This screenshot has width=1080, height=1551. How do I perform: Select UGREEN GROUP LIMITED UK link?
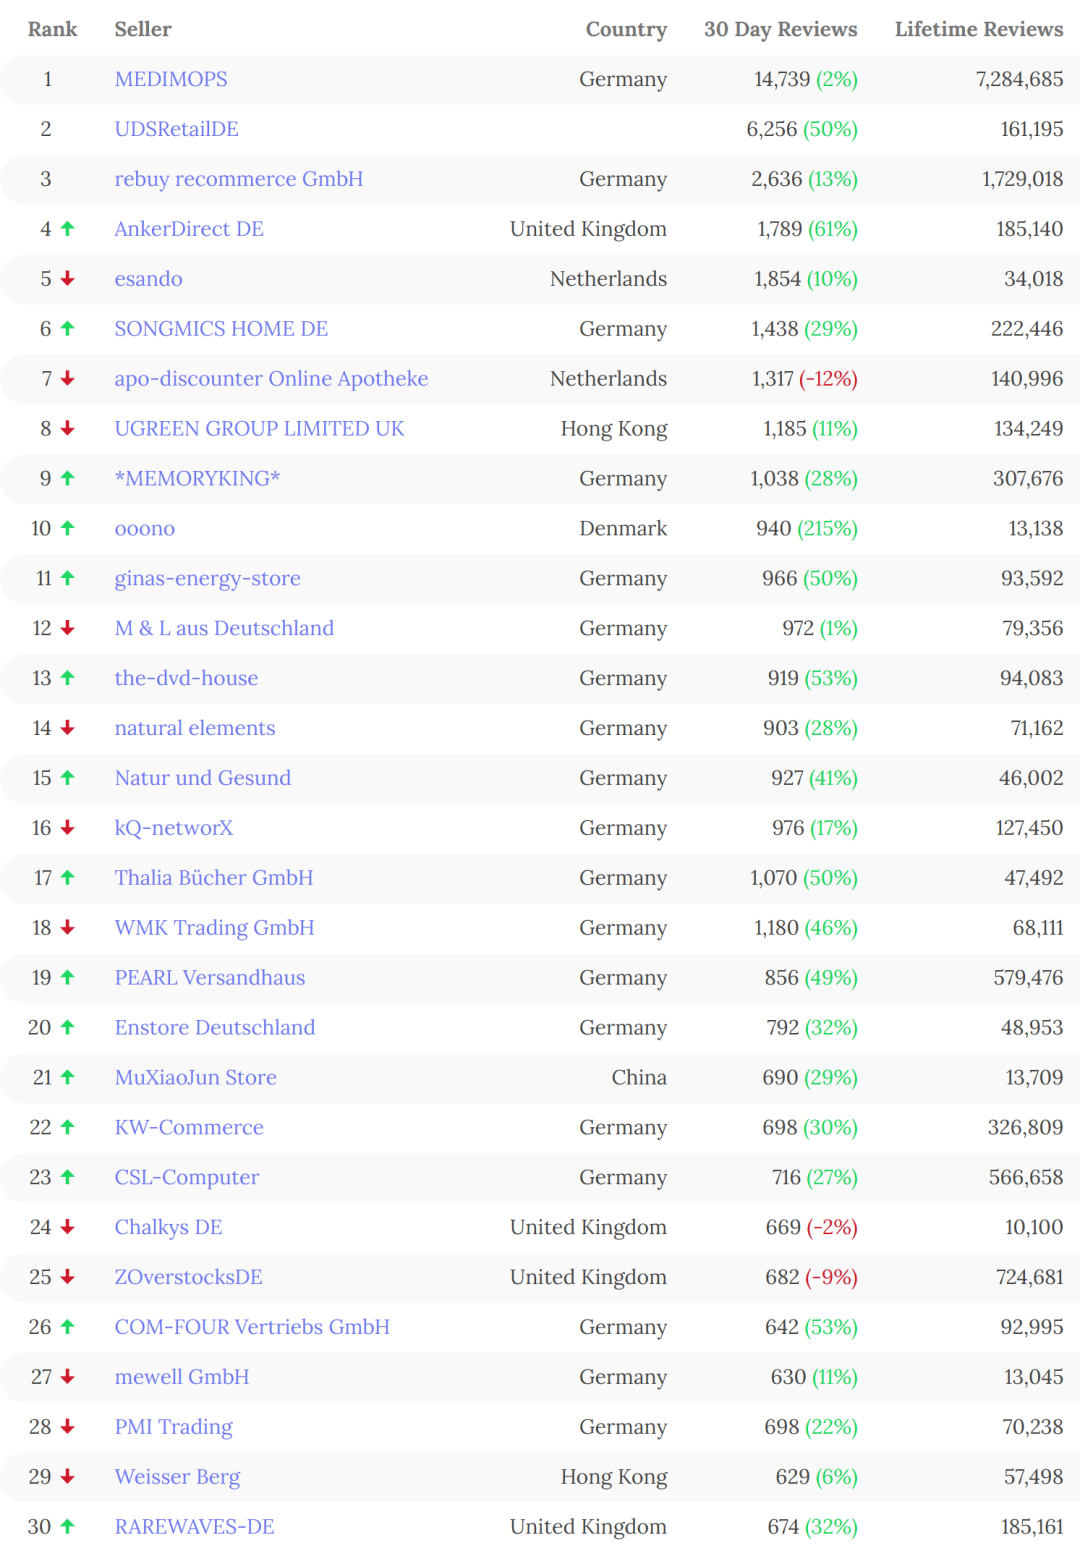pos(259,429)
